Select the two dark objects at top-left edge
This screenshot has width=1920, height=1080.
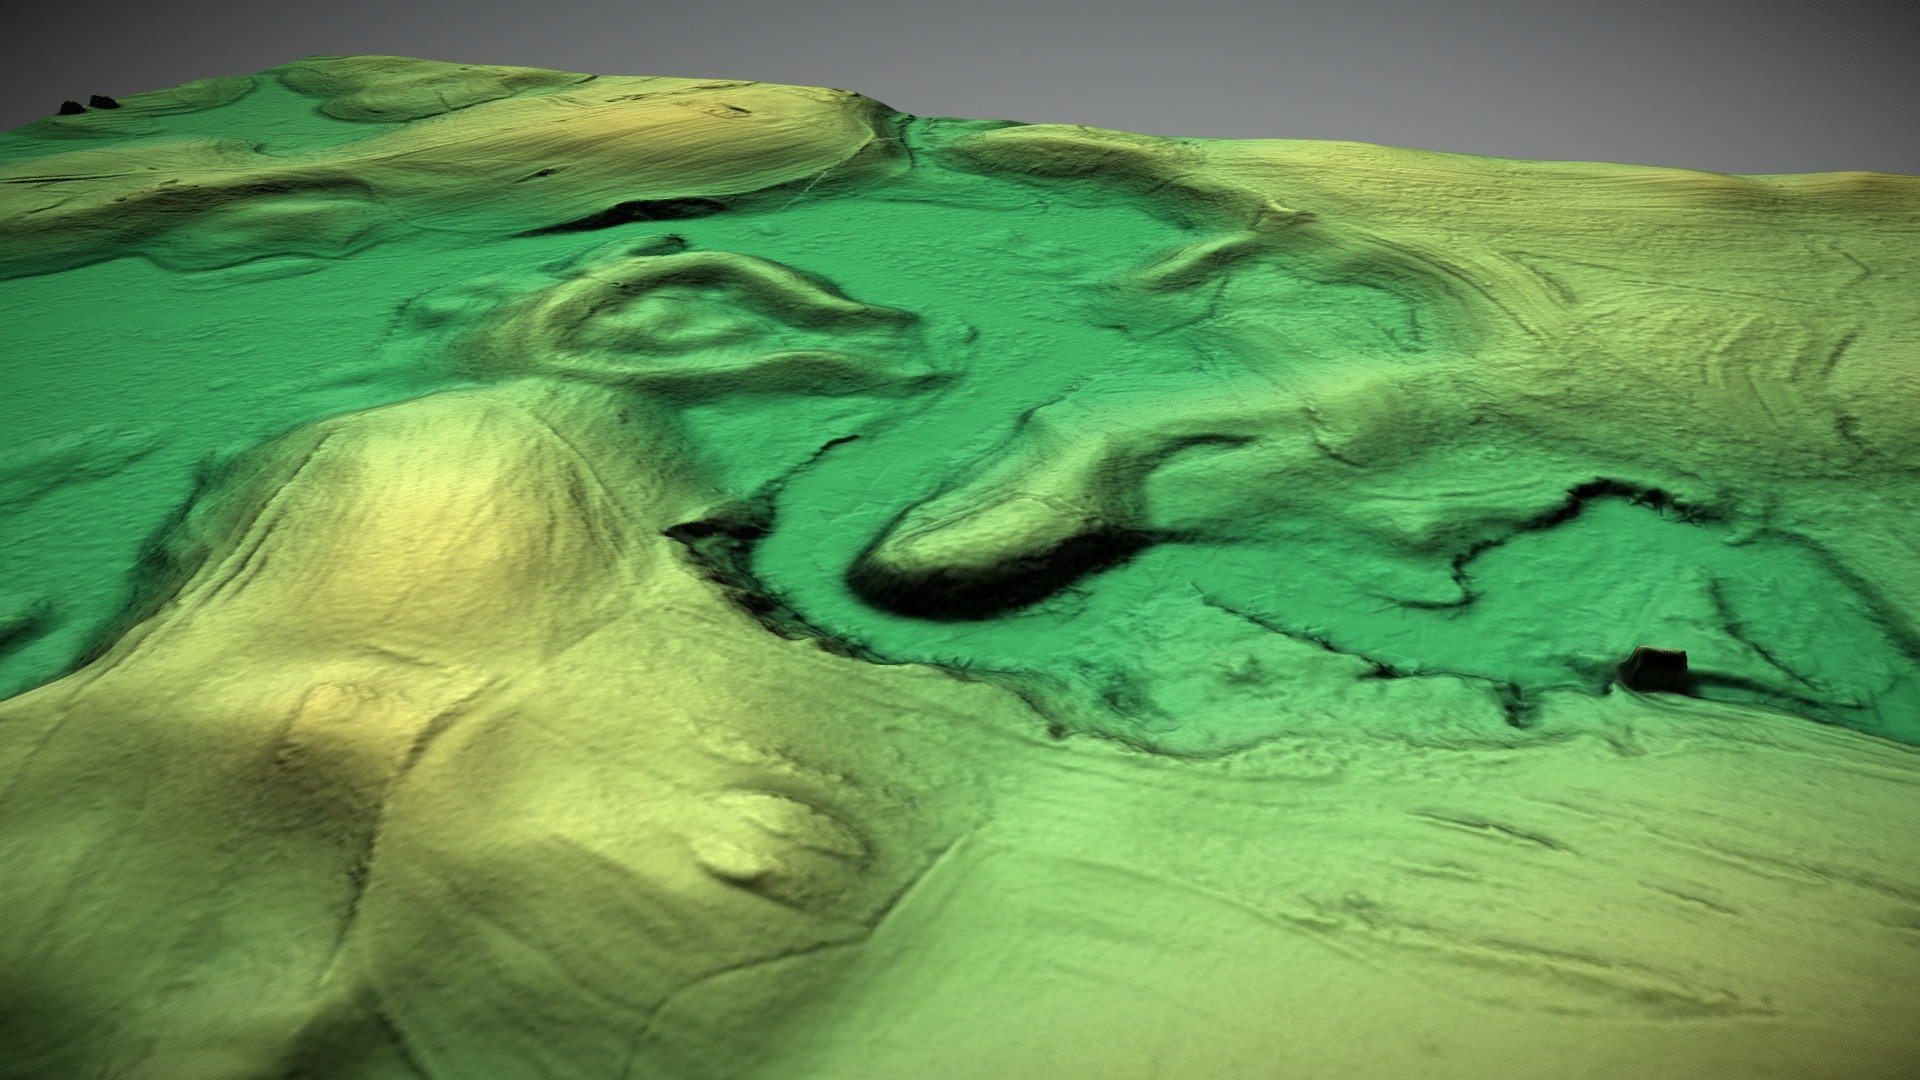click(x=88, y=104)
